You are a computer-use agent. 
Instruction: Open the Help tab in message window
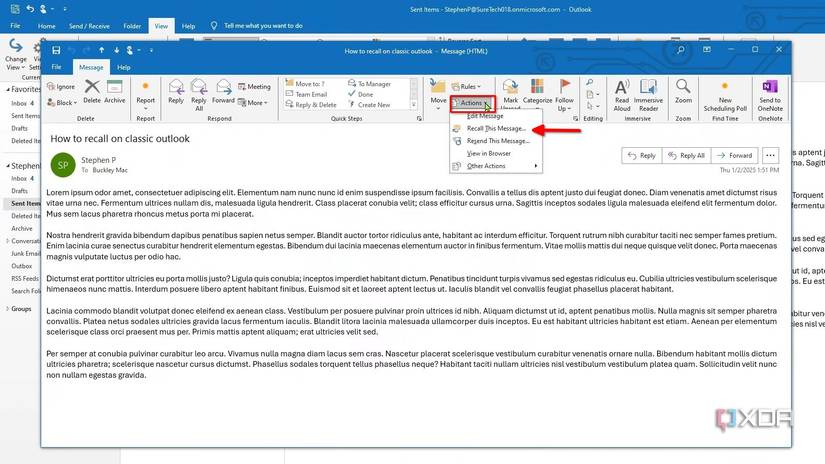124,67
